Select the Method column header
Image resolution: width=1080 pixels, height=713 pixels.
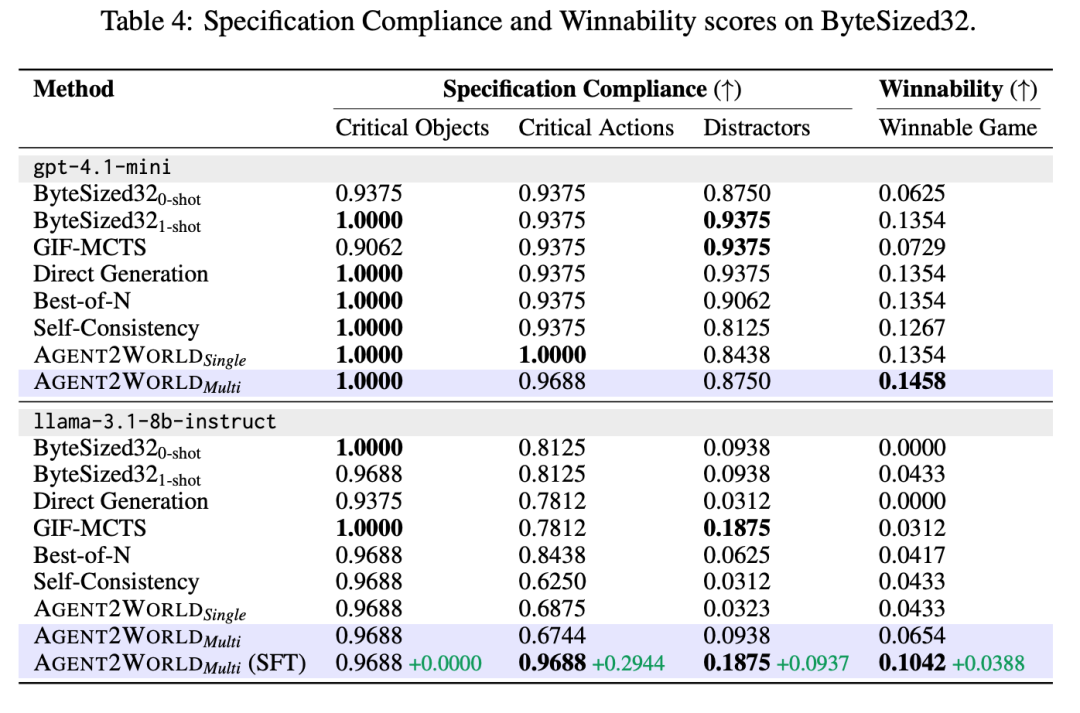[74, 89]
